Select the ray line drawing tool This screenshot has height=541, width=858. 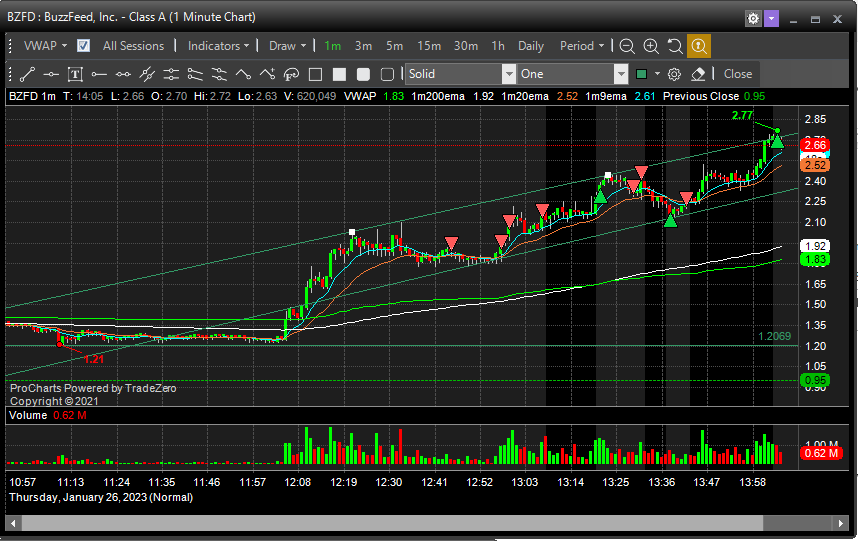tap(99, 74)
